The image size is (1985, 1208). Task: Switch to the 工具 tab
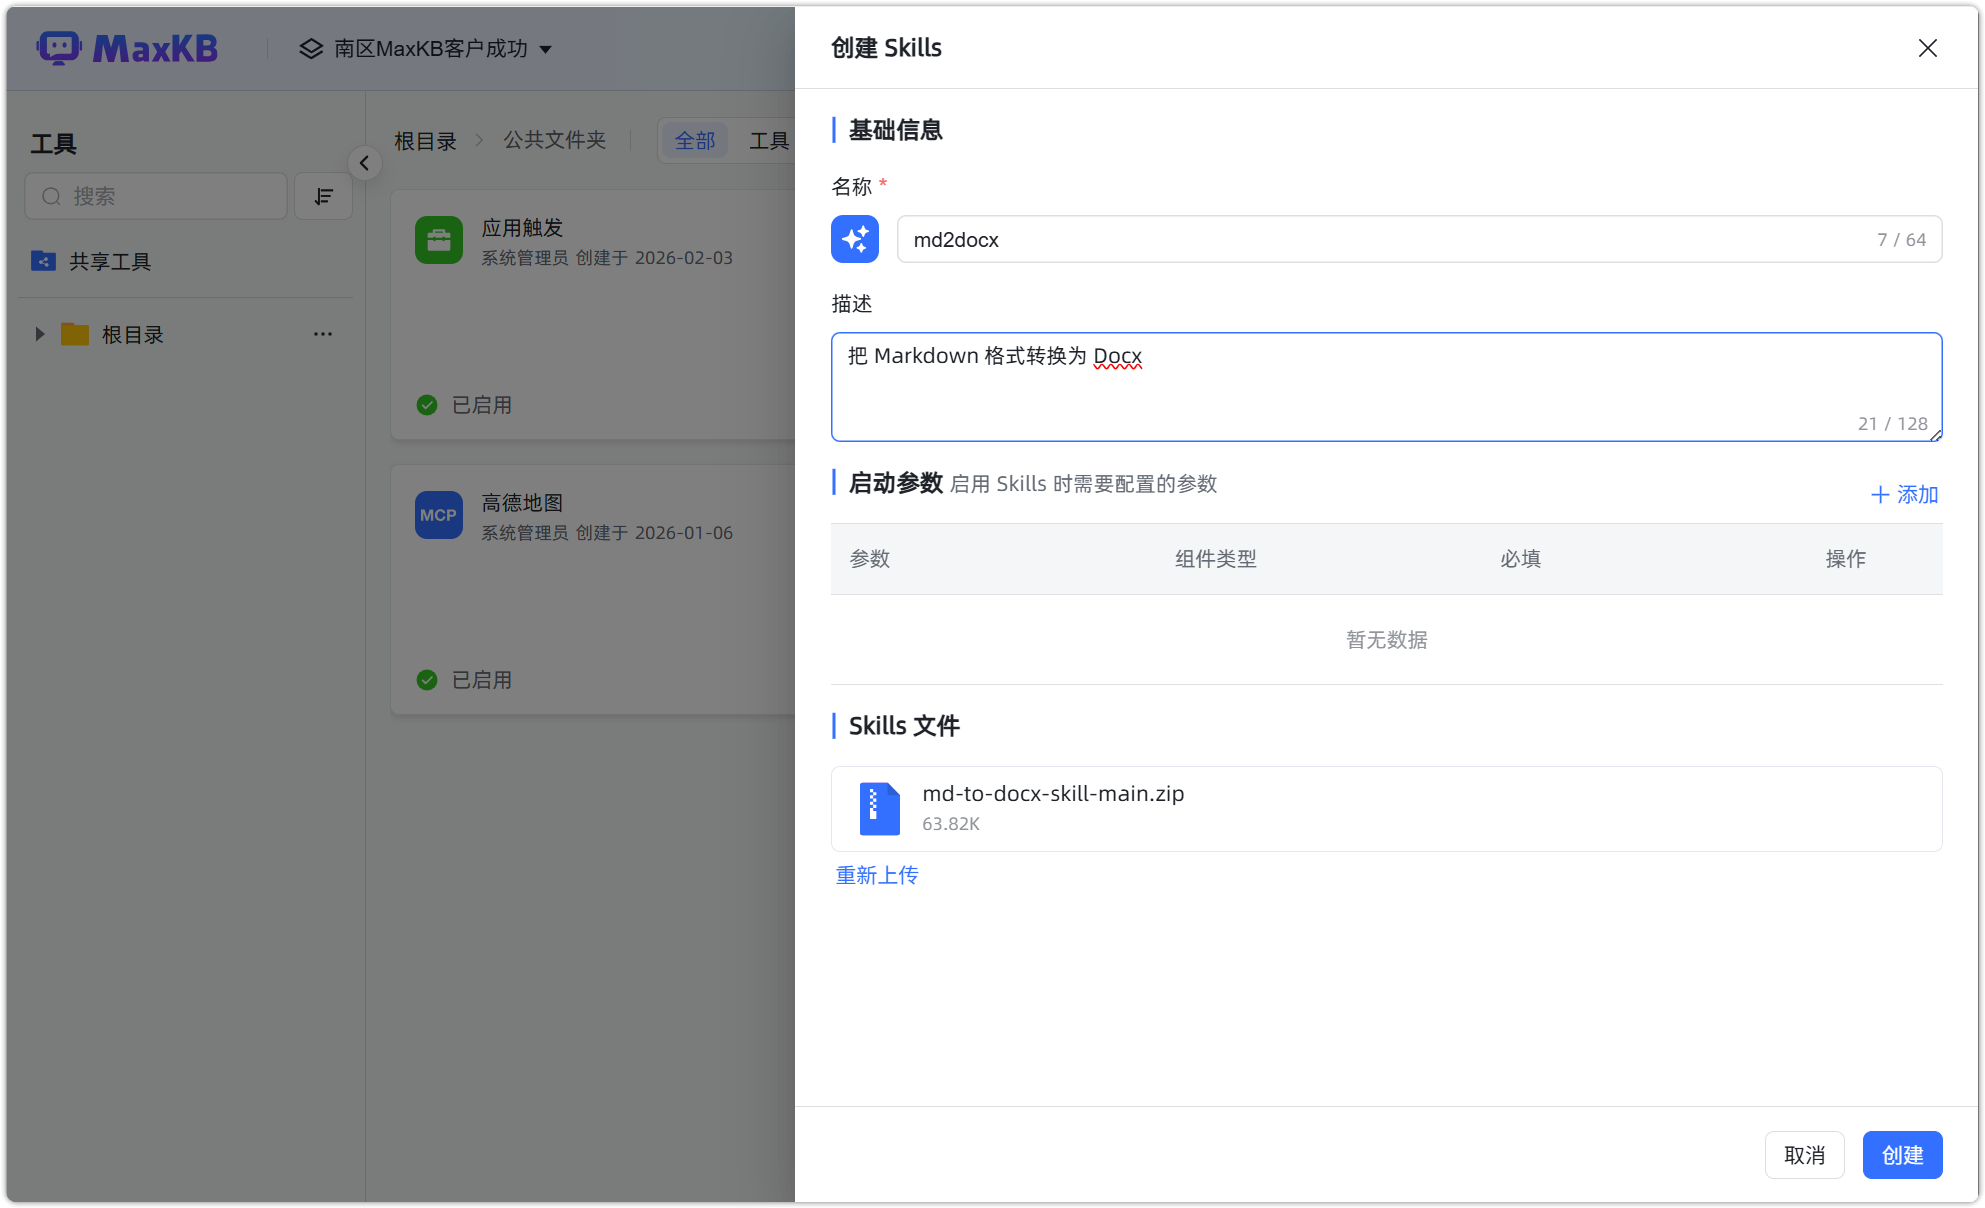769,141
